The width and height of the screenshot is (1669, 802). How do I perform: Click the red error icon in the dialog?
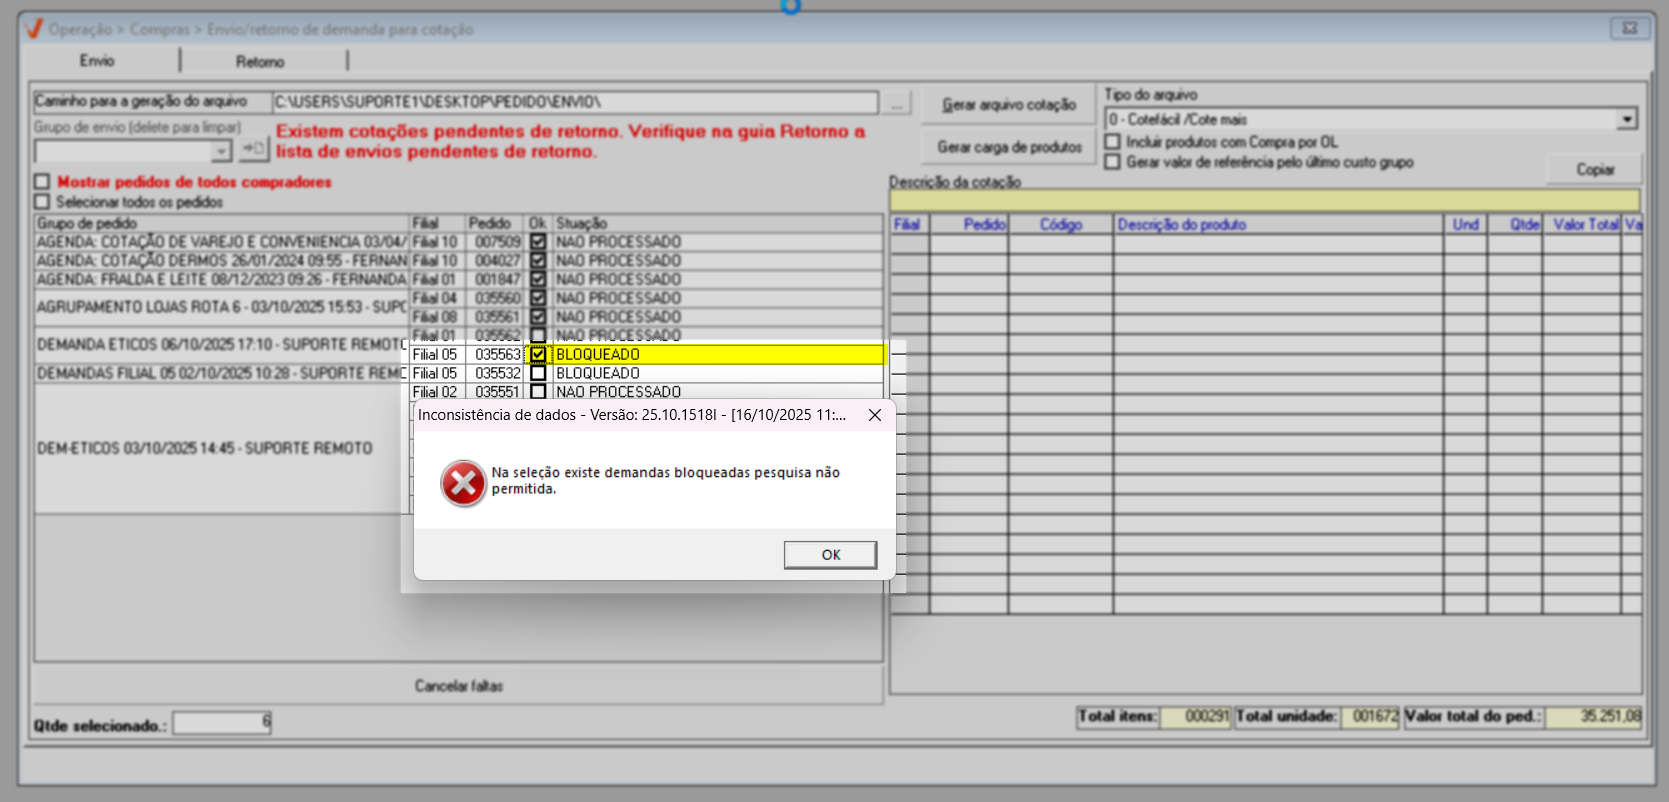point(463,484)
